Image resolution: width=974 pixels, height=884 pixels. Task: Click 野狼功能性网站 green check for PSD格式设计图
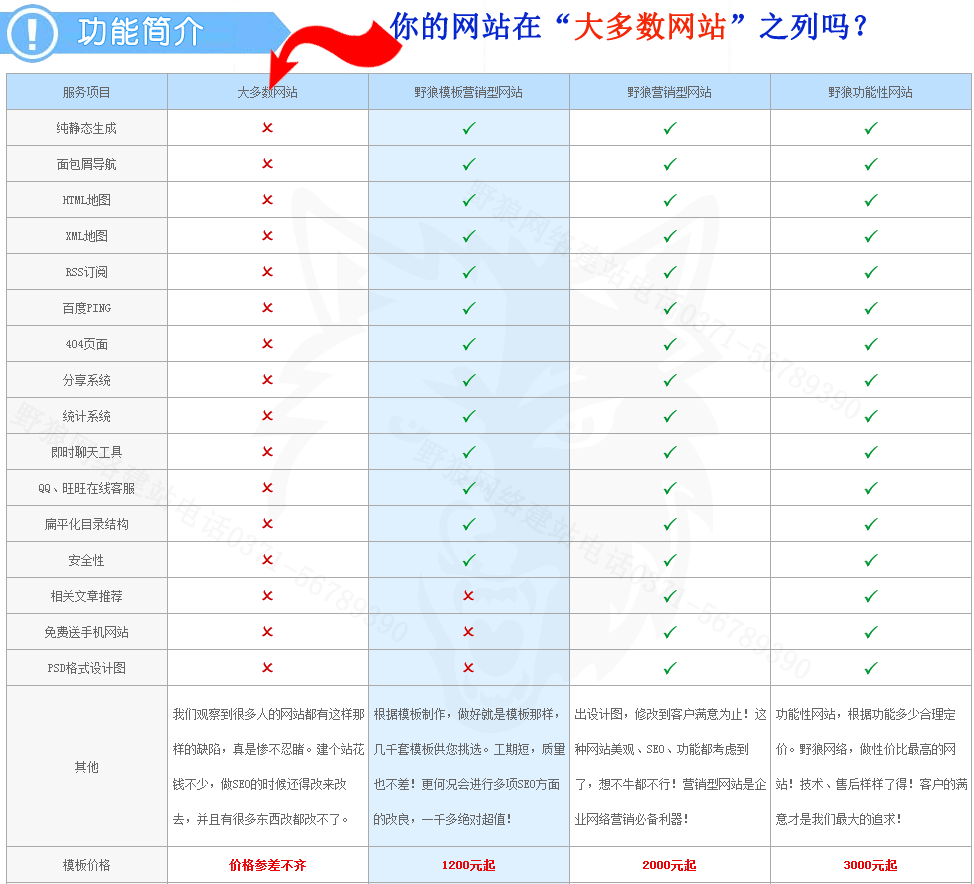pos(871,668)
